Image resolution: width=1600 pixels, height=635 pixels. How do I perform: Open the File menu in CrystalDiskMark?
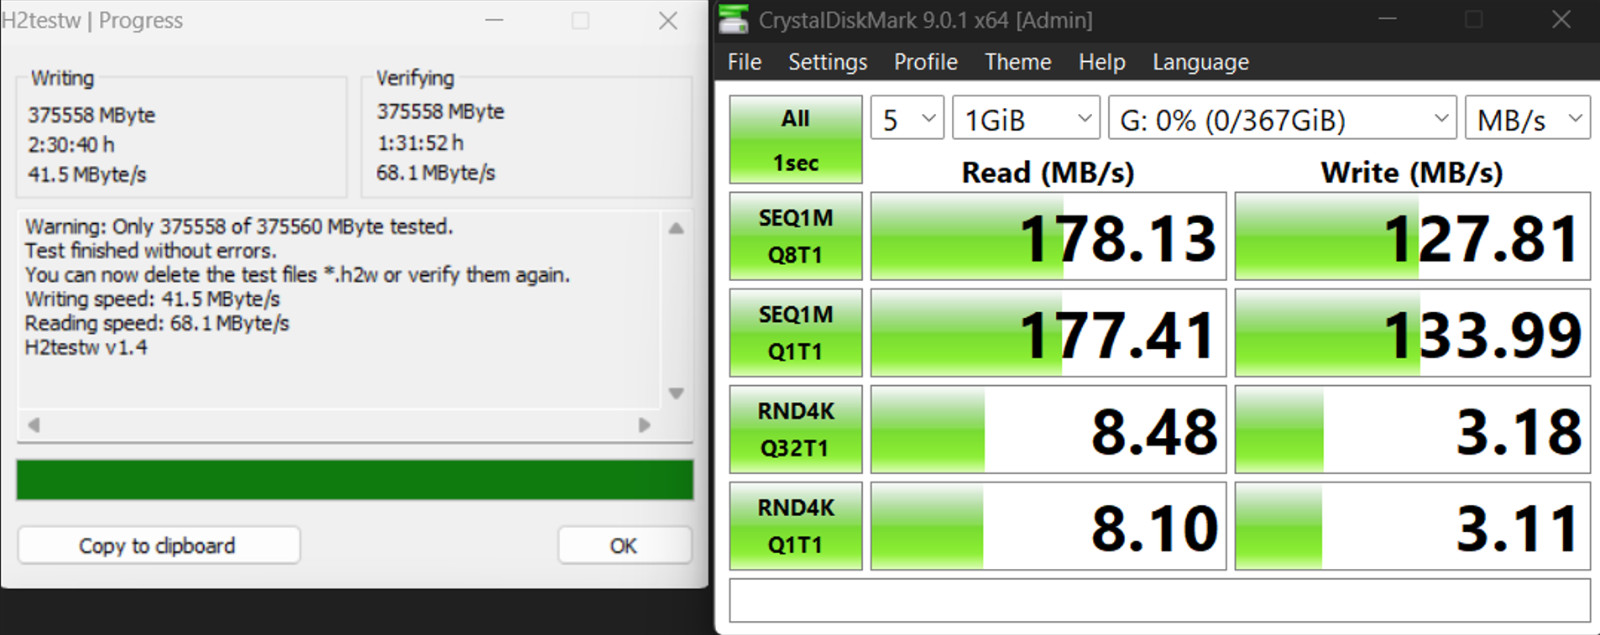coord(744,62)
